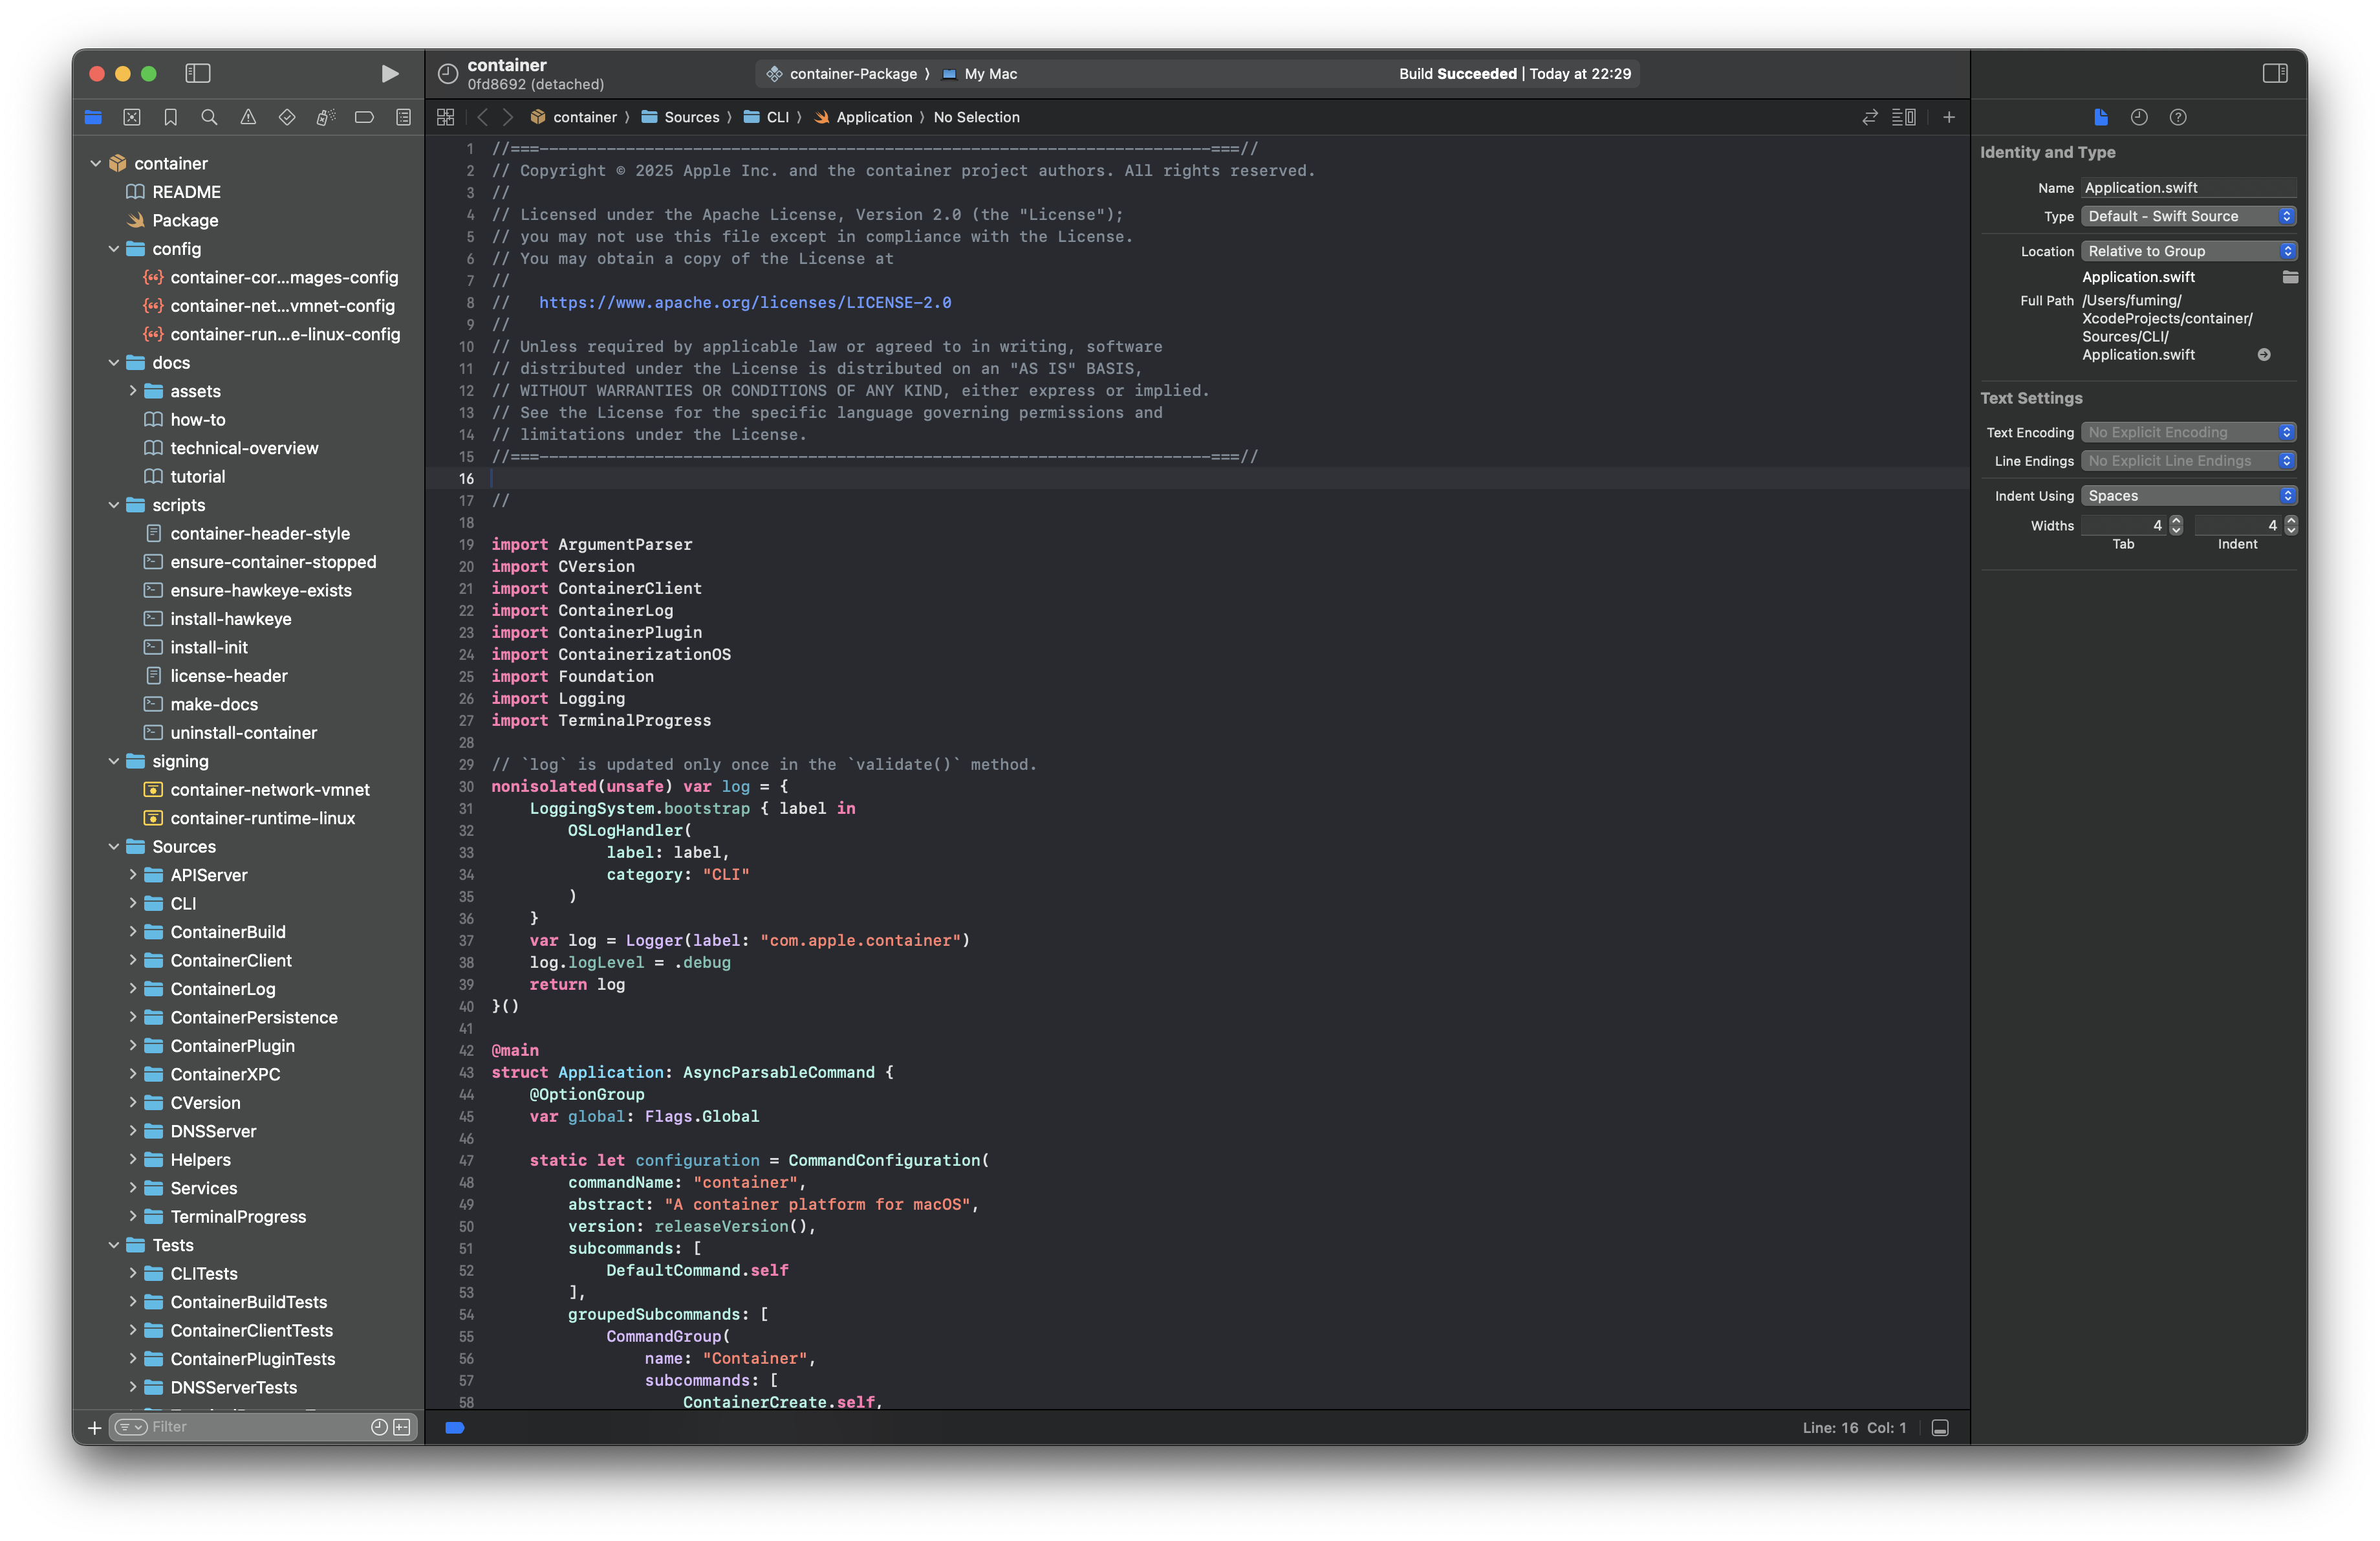Viewport: 2380px width, 1541px height.
Task: Toggle code review changes view
Action: coord(1869,117)
